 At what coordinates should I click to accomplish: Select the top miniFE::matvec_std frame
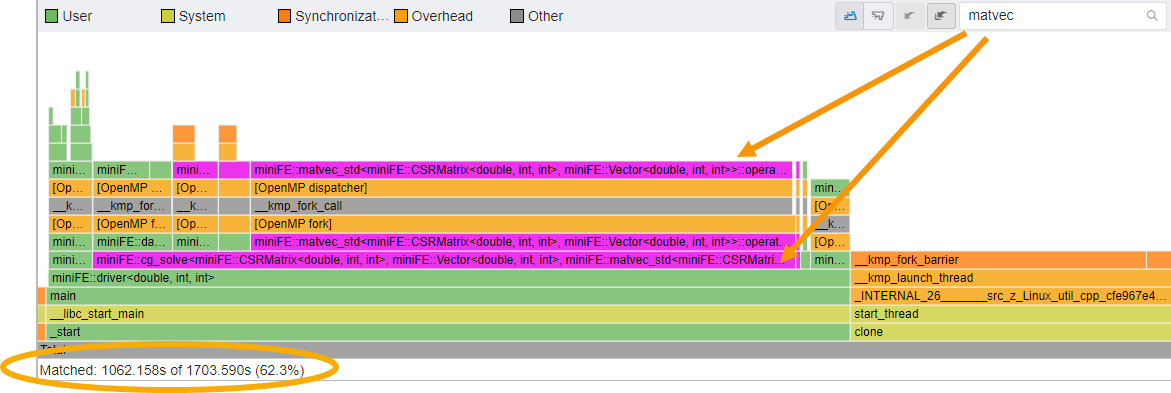pyautogui.click(x=521, y=170)
